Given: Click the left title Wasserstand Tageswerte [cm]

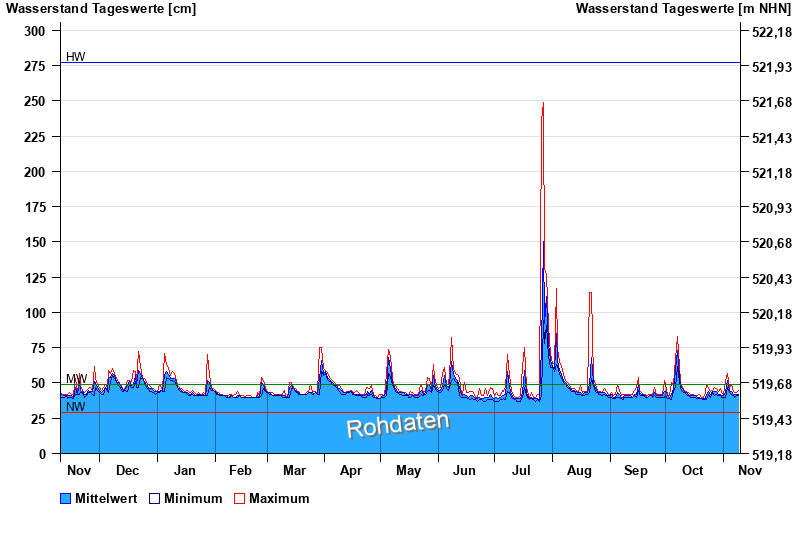Looking at the screenshot, I should click(x=101, y=9).
